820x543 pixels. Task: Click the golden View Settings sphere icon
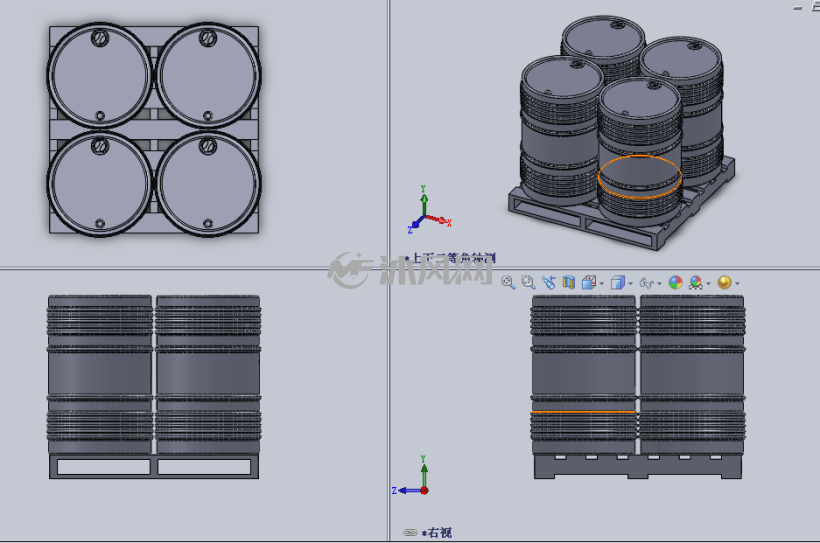pos(724,282)
